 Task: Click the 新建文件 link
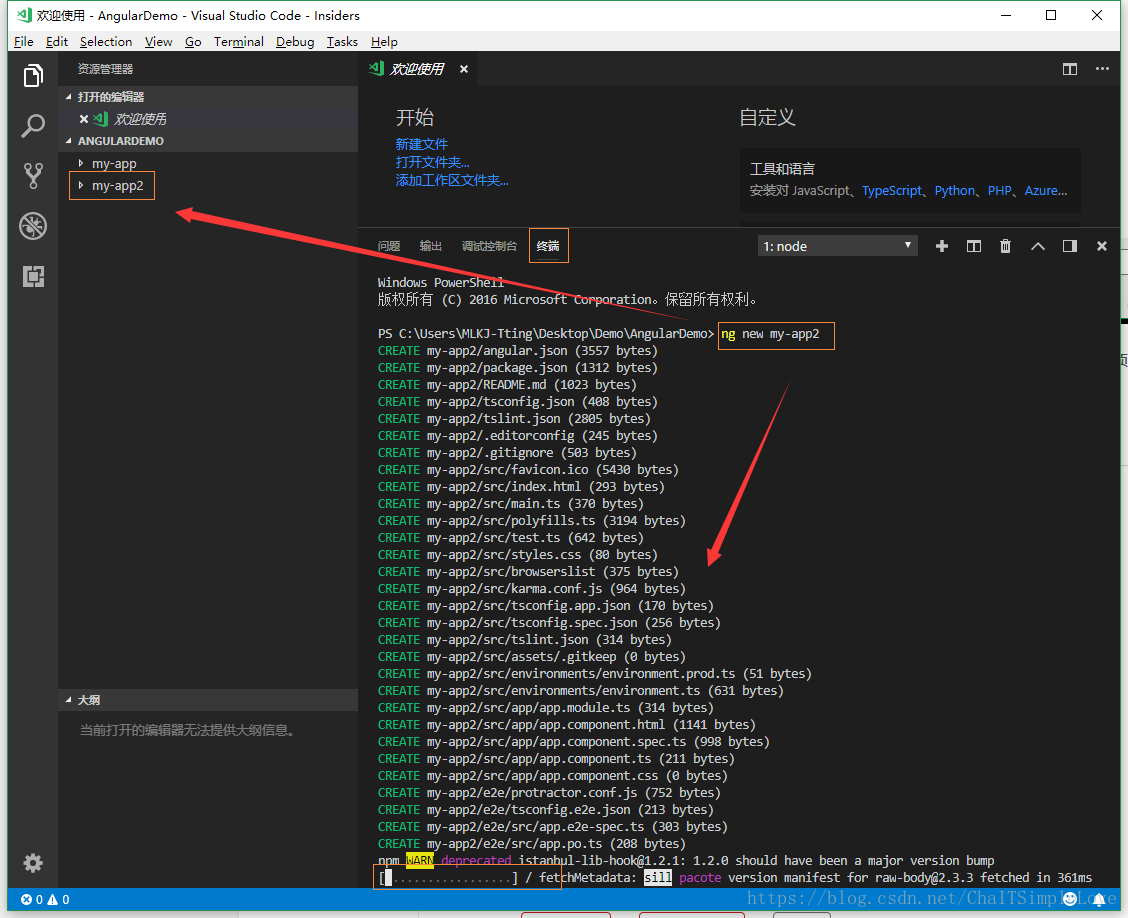[422, 144]
